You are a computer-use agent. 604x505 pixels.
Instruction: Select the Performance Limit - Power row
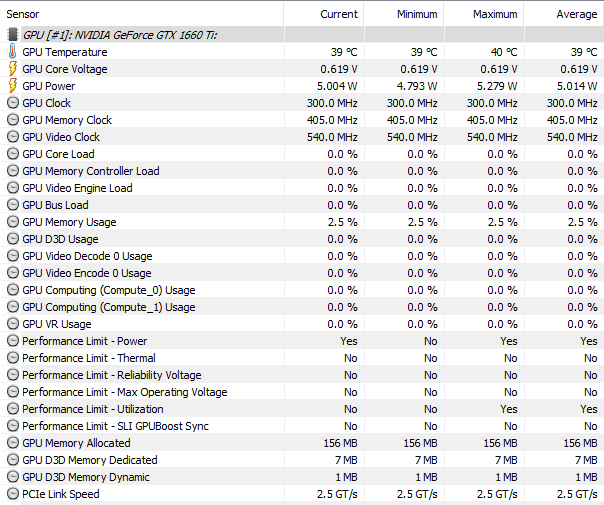pyautogui.click(x=302, y=341)
